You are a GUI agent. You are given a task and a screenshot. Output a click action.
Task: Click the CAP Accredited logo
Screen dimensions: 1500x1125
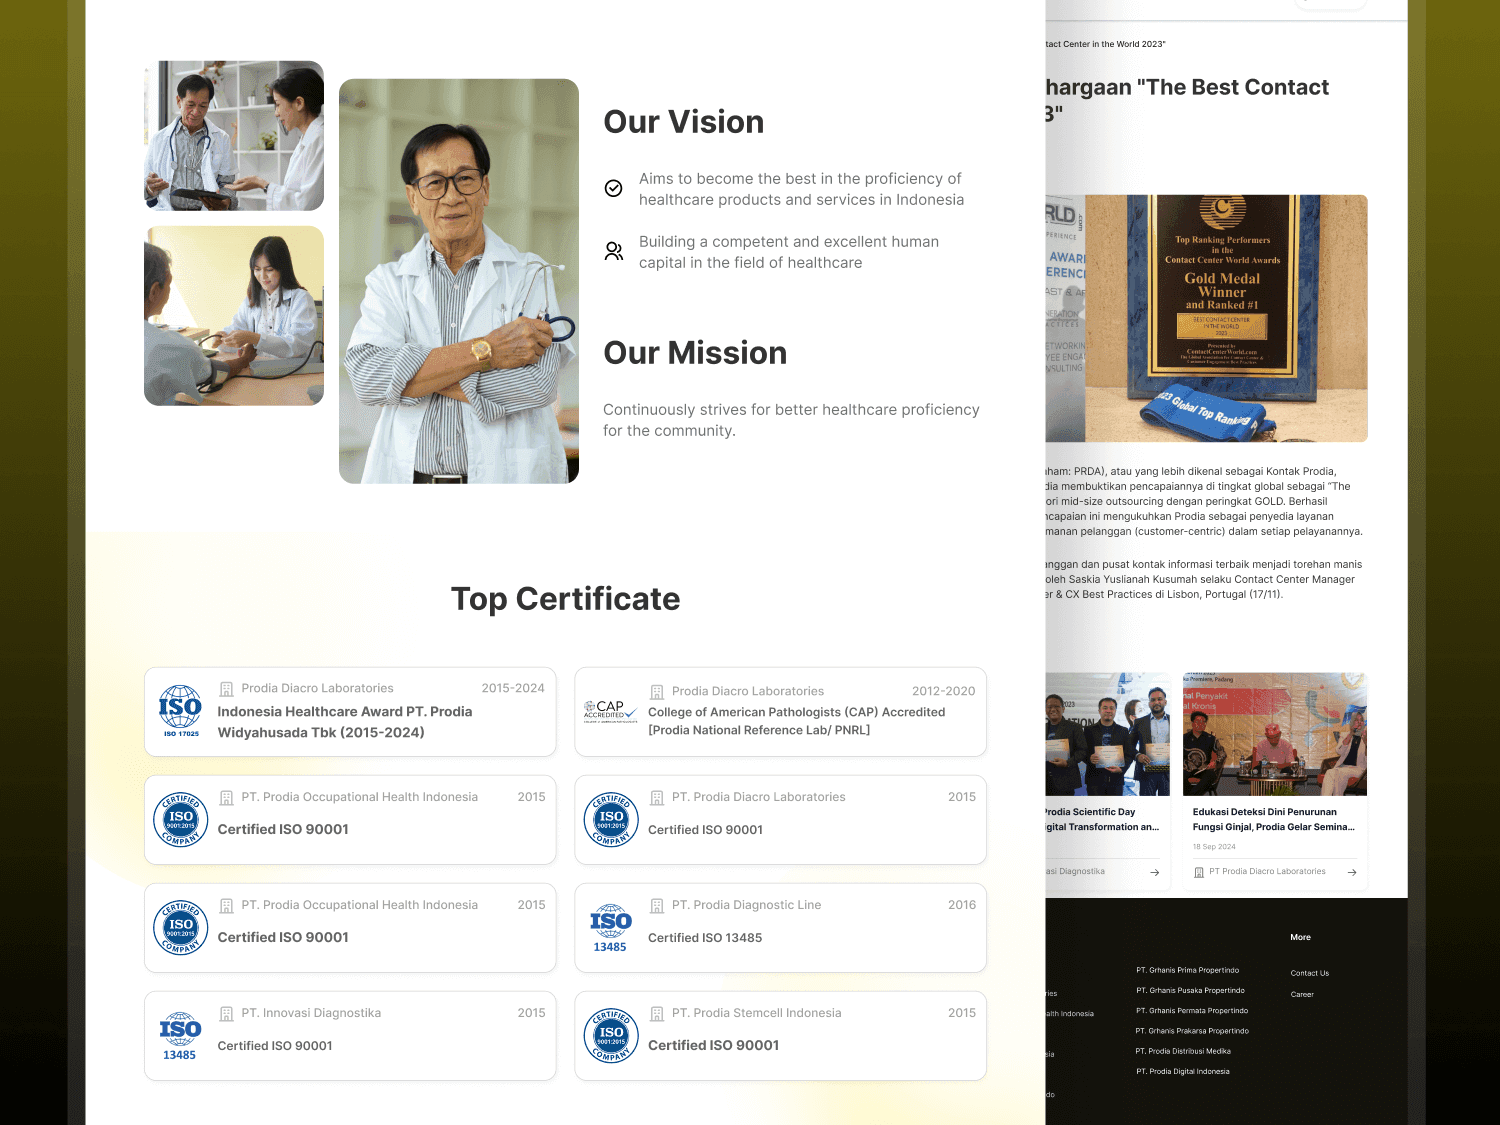point(609,712)
